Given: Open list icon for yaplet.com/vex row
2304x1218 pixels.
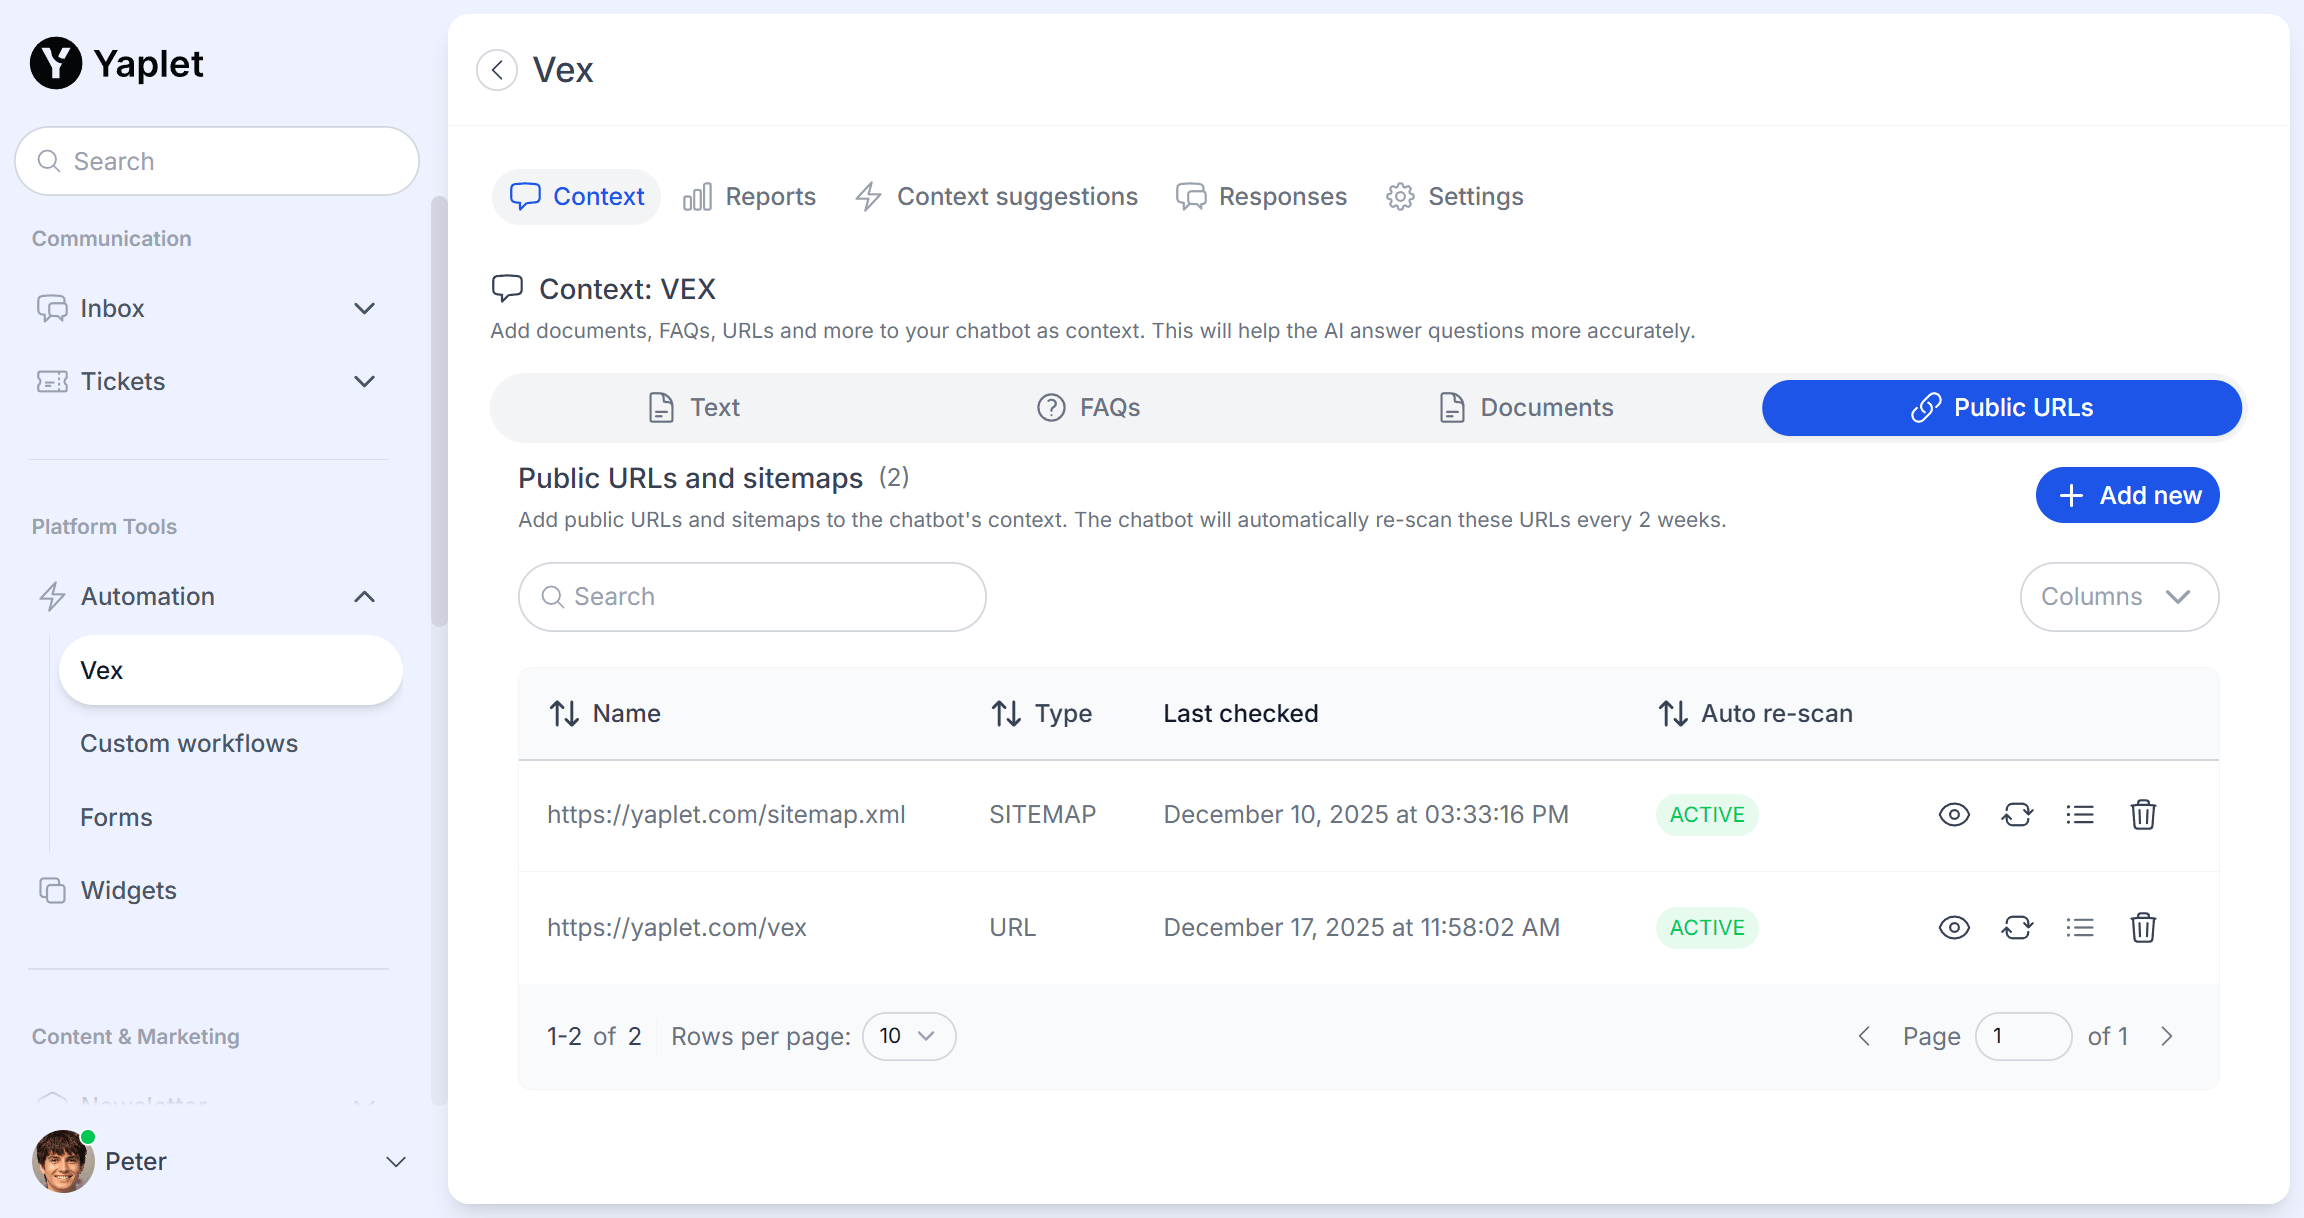Looking at the screenshot, I should pyautogui.click(x=2080, y=928).
